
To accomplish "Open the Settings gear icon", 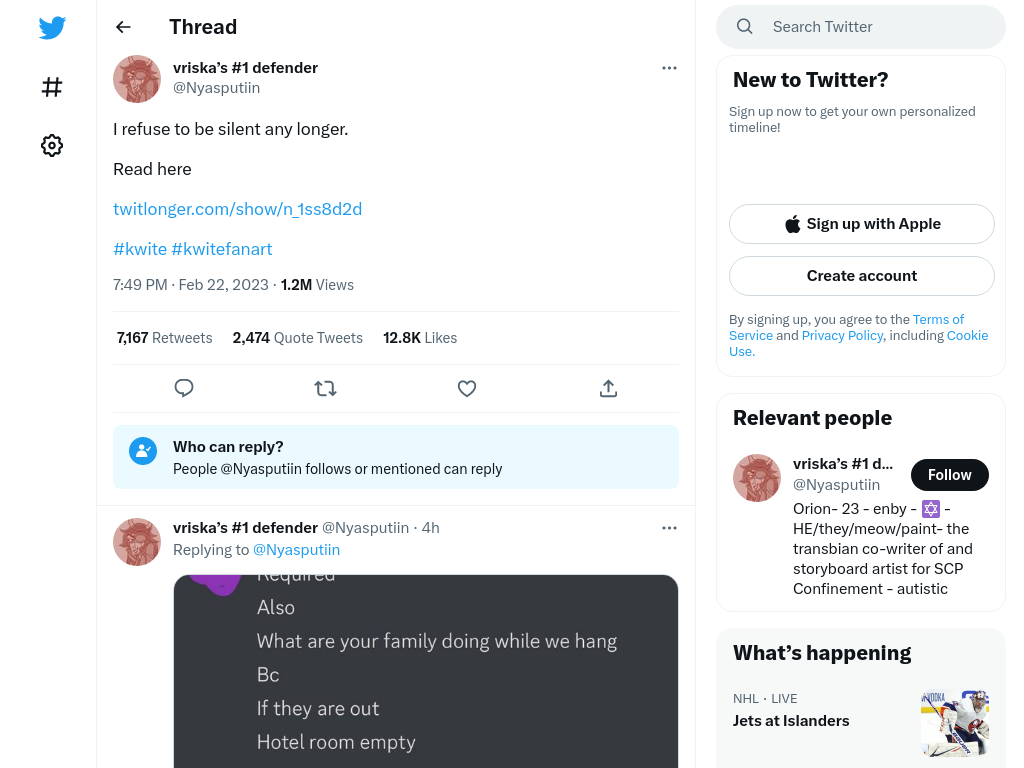I will (x=52, y=146).
